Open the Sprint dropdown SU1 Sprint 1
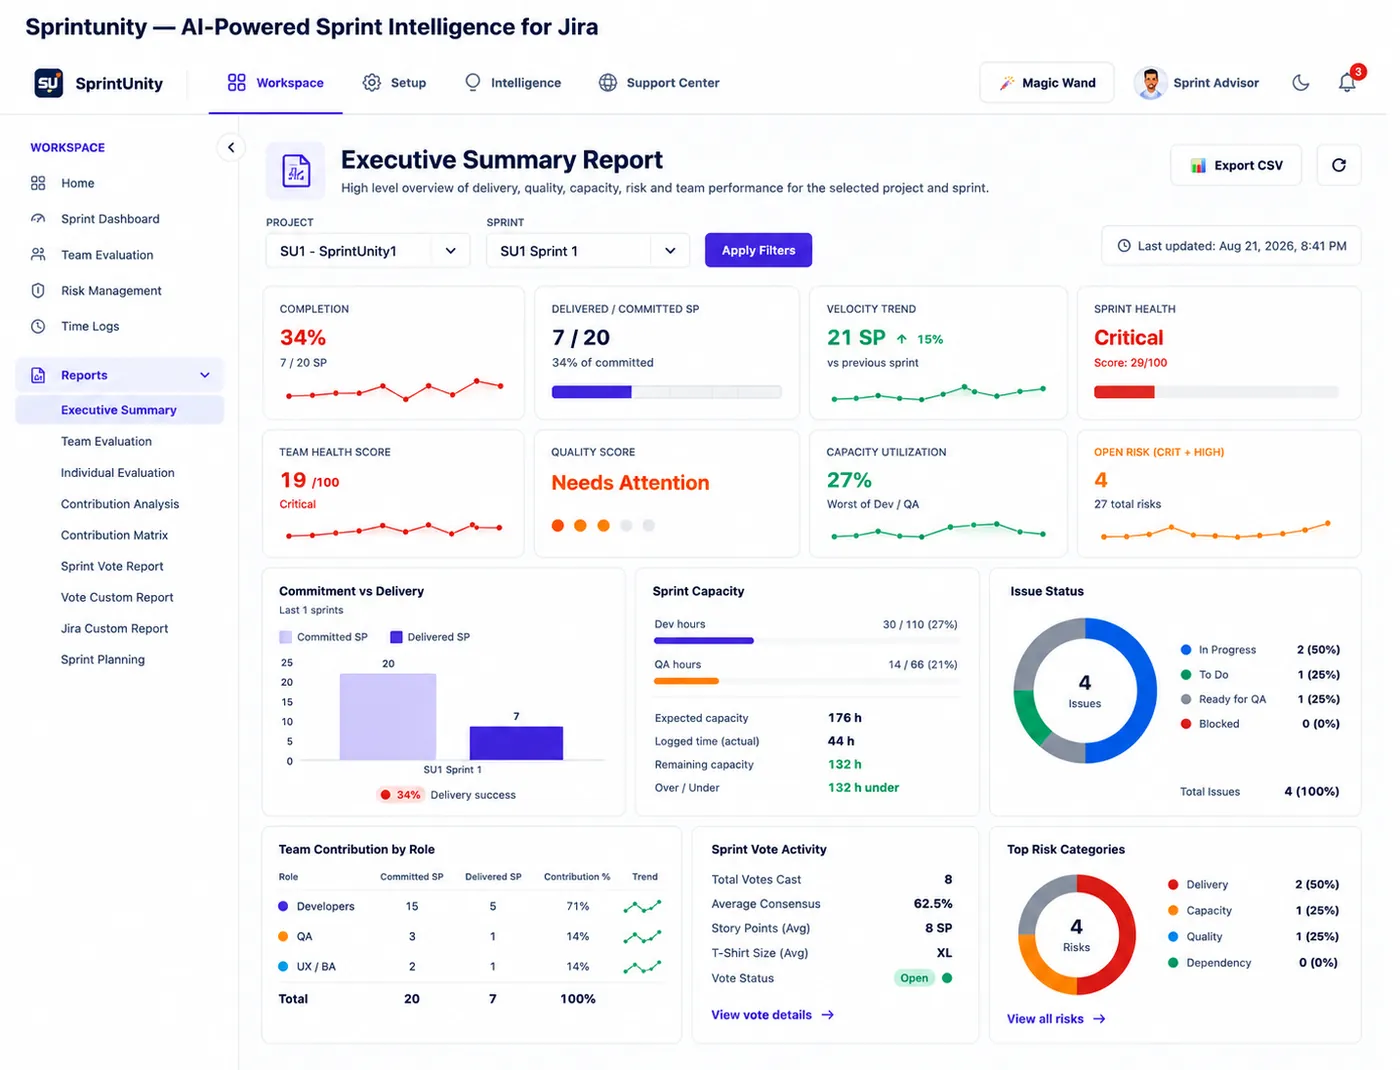The height and width of the screenshot is (1070, 1400). click(x=588, y=251)
